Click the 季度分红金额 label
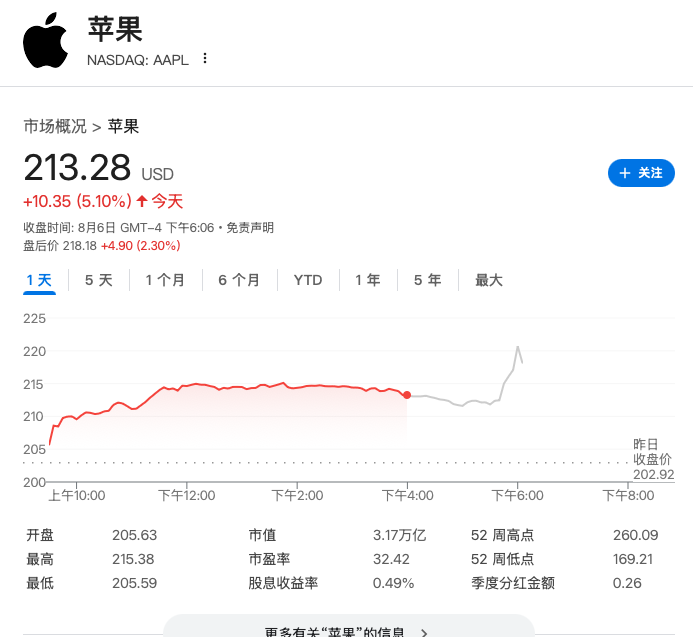Image resolution: width=693 pixels, height=637 pixels. pos(513,583)
